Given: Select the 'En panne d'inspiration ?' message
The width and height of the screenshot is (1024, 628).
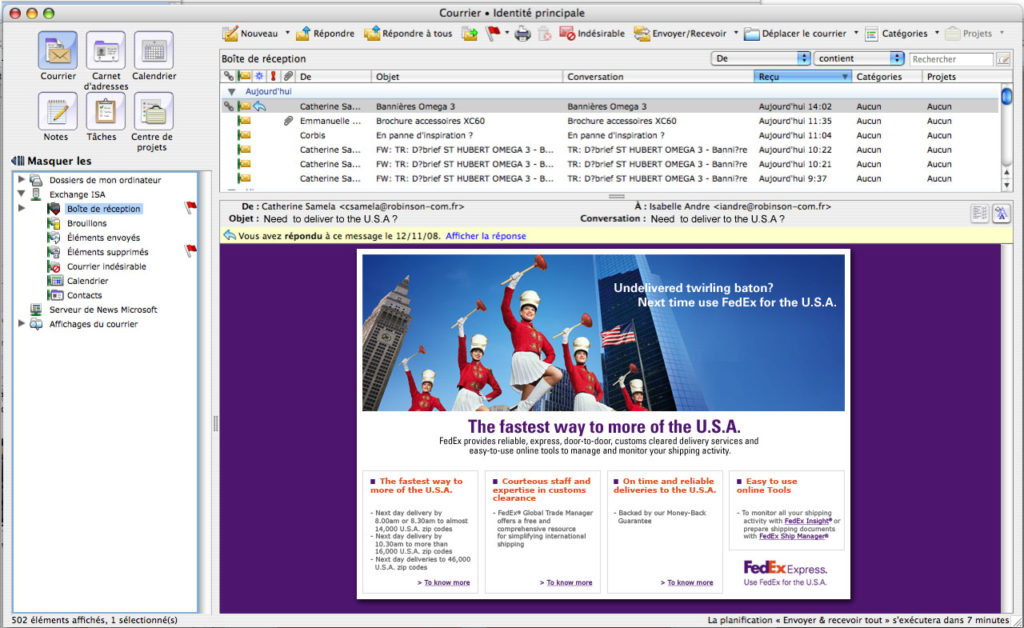Looking at the screenshot, I should (609, 135).
